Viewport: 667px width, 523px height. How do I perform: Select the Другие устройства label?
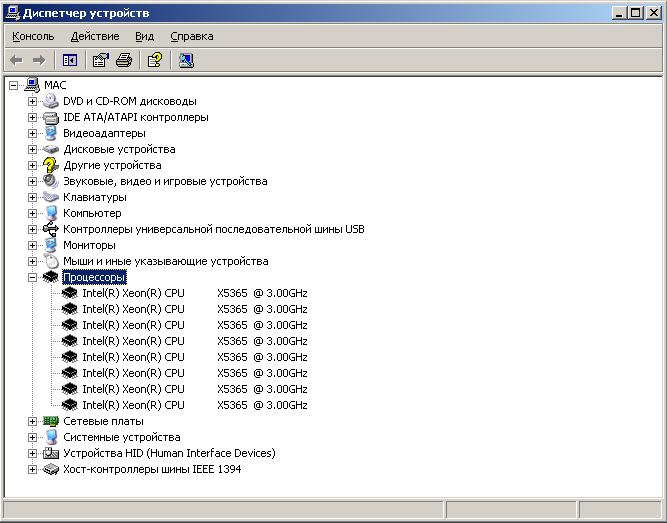[112, 165]
